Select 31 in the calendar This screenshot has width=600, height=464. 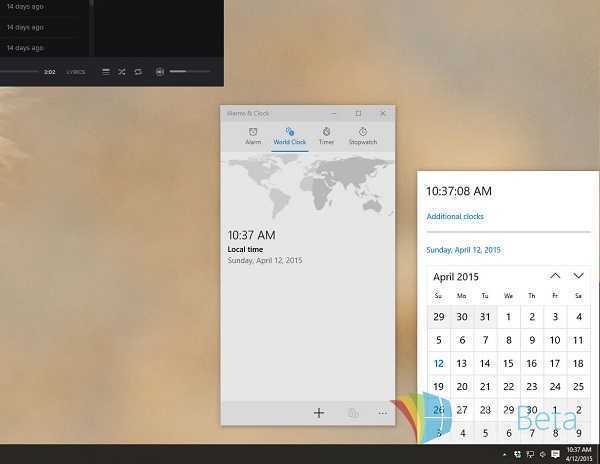pos(485,317)
